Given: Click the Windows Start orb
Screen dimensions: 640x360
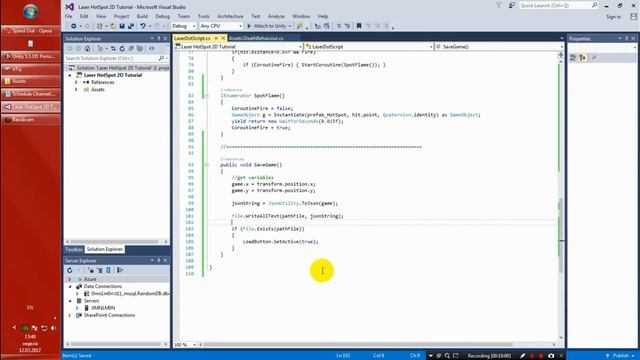Looking at the screenshot, I should (x=31, y=12).
